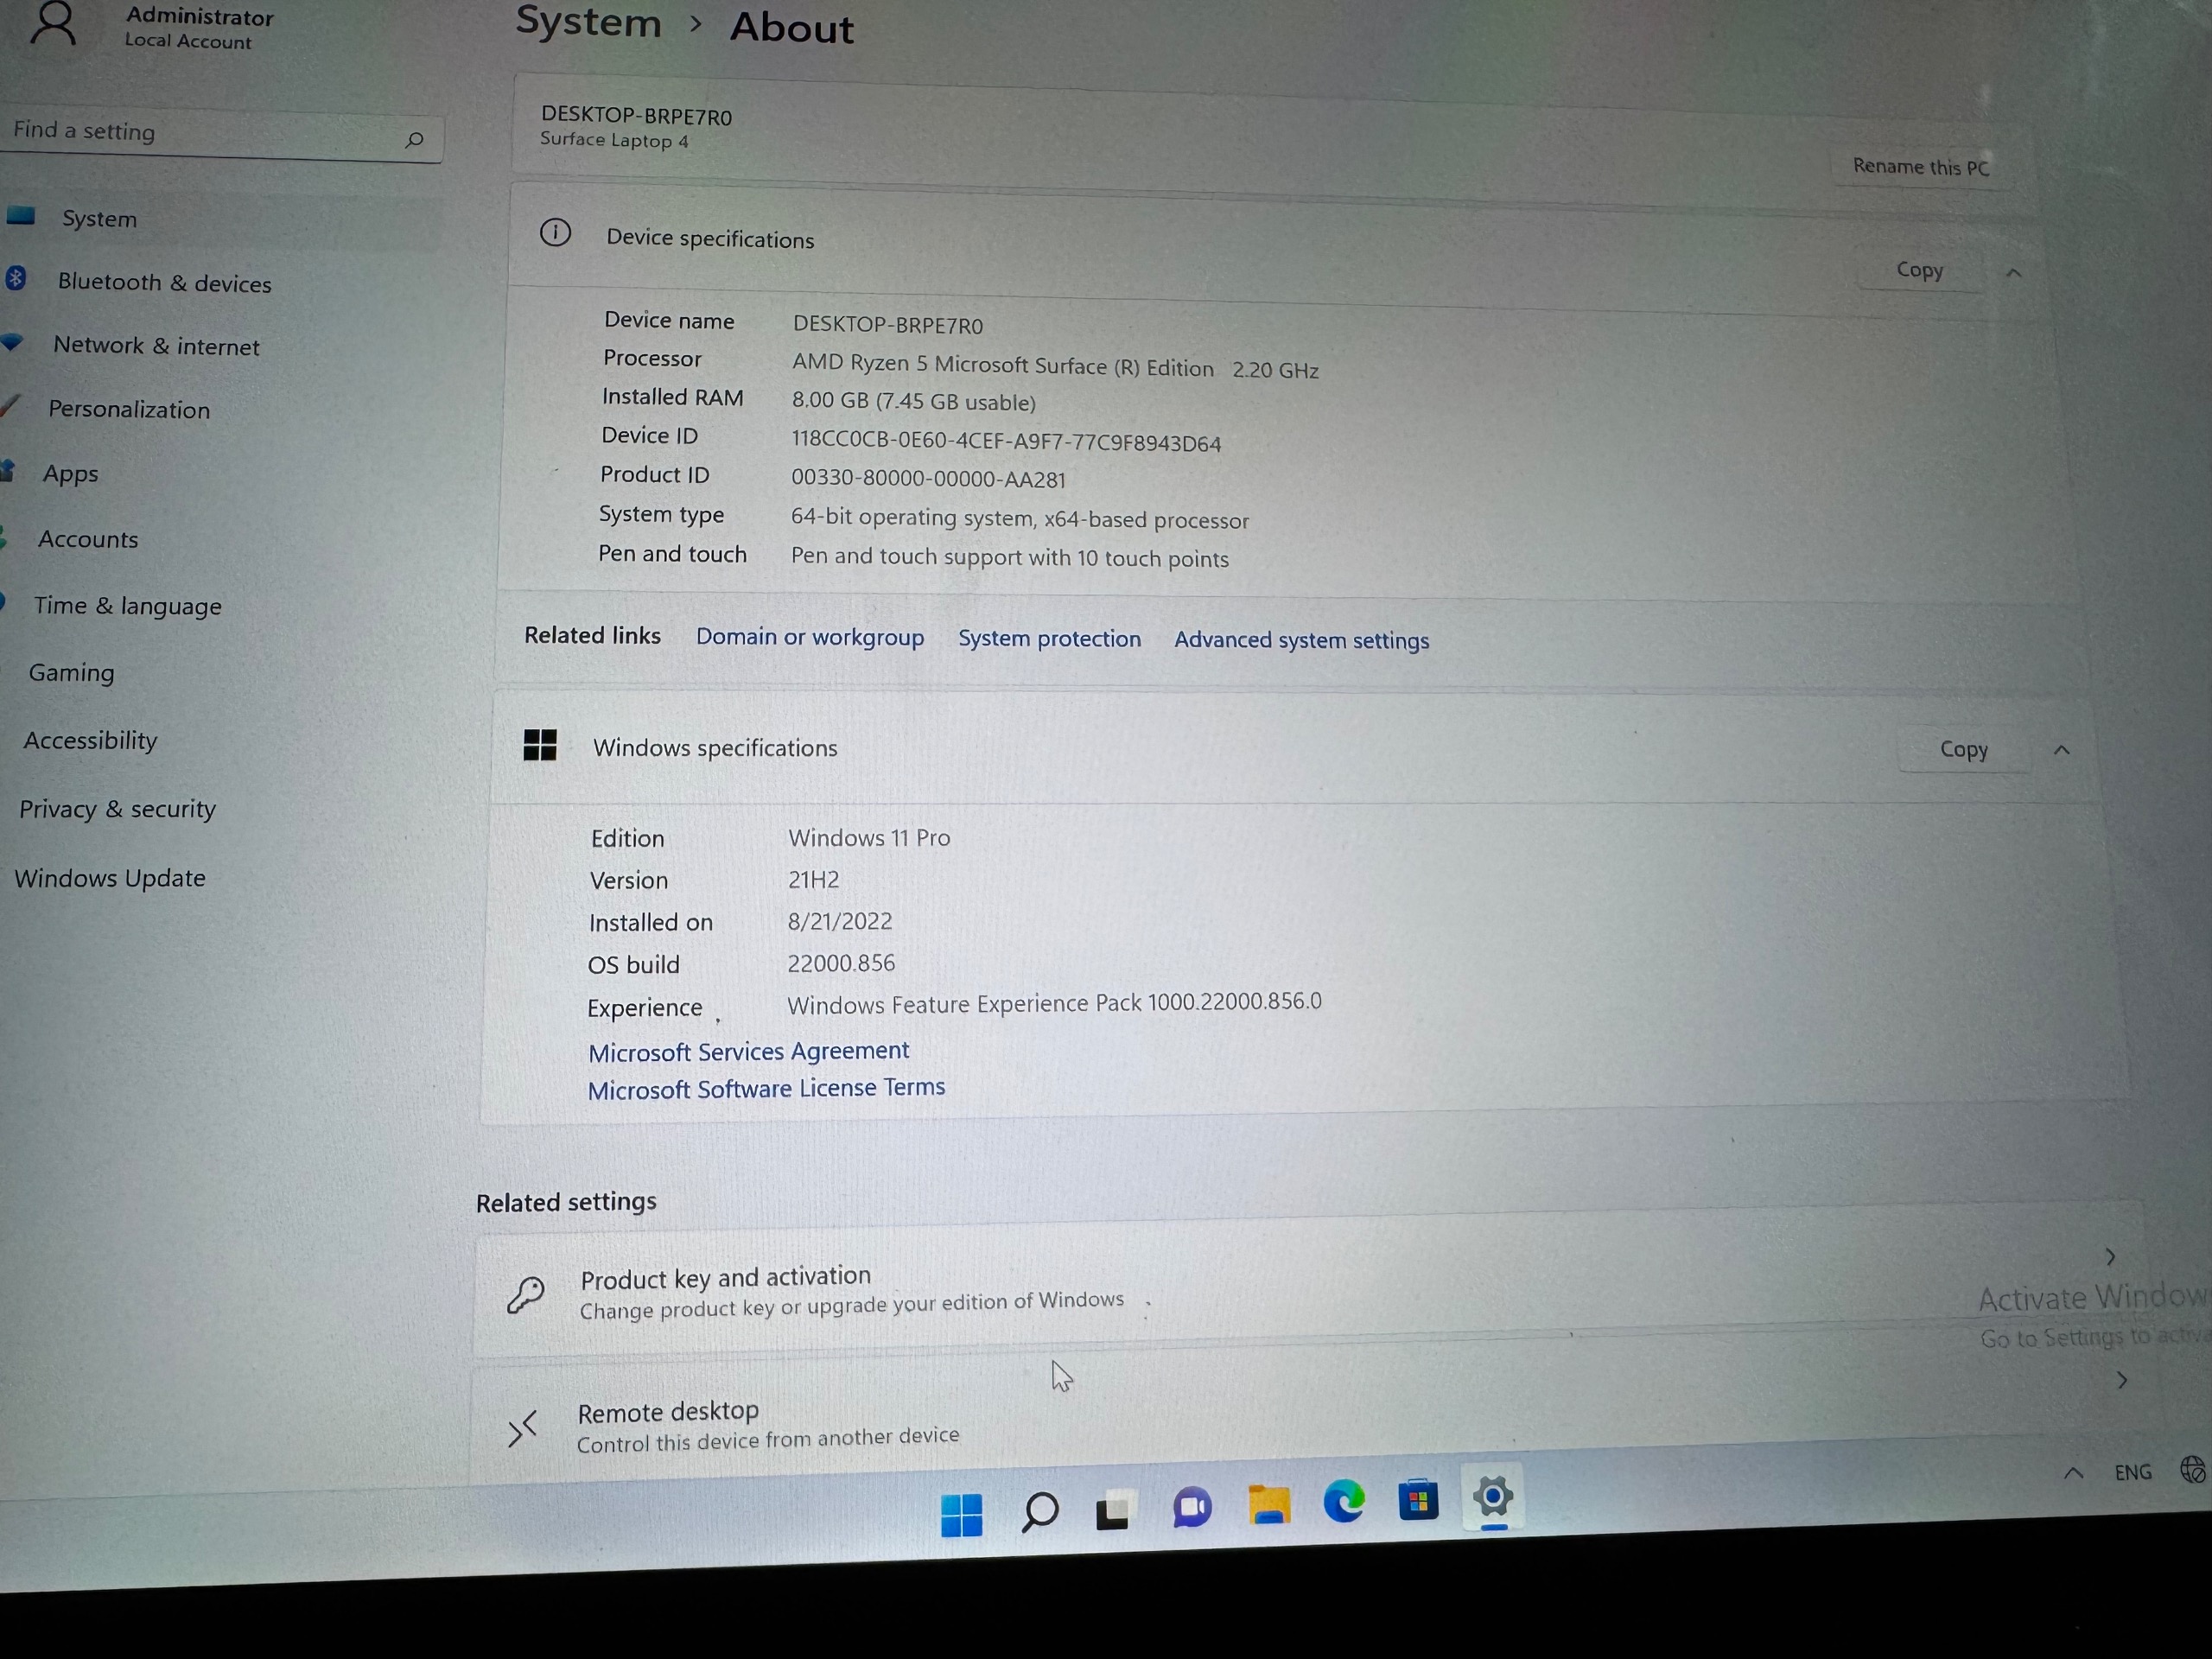The height and width of the screenshot is (1659, 2212).
Task: Click Surface Laptop 4 model text
Action: [x=614, y=140]
